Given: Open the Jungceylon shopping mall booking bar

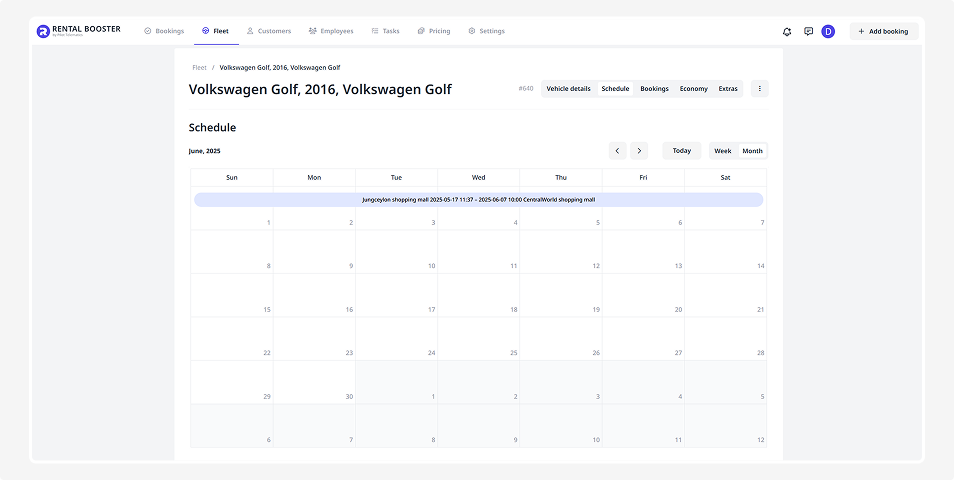Looking at the screenshot, I should click(478, 200).
